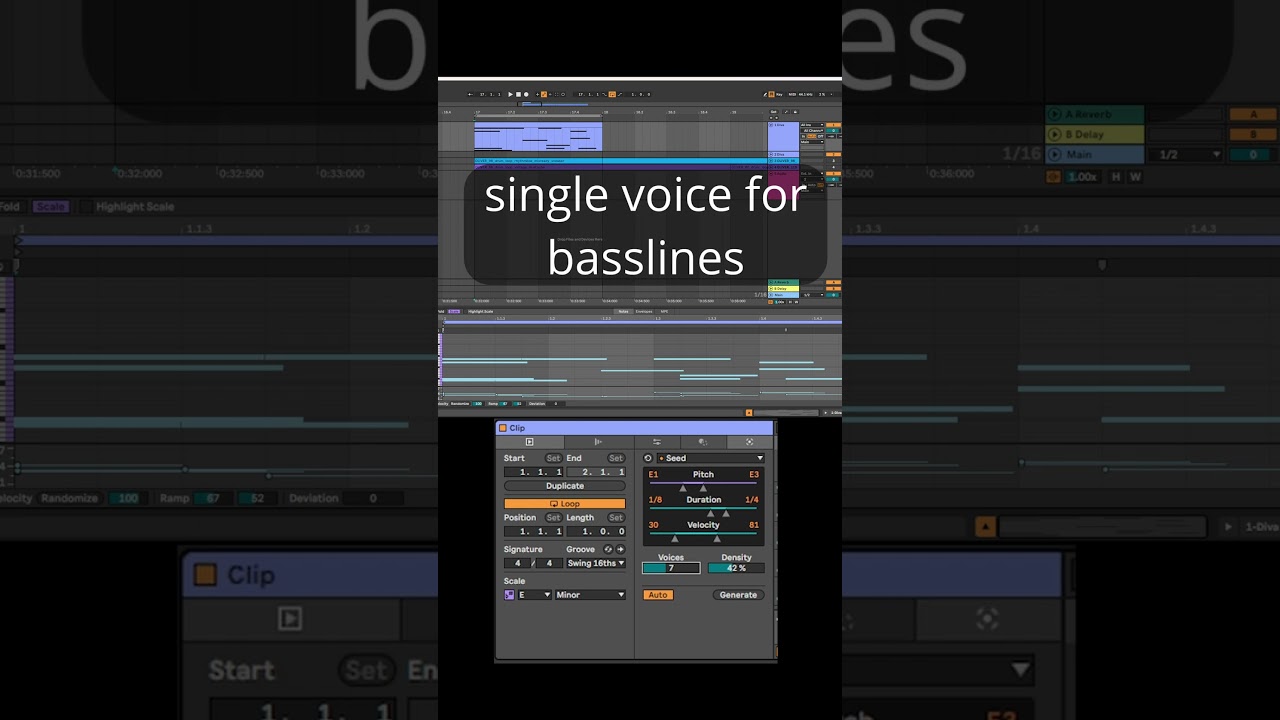Disable the orange Auto toggle

[657, 595]
